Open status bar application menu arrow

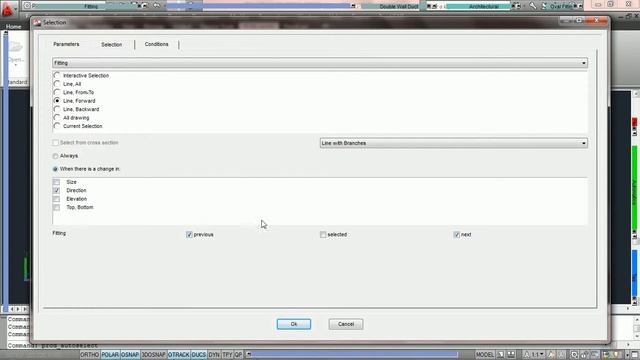point(627,355)
